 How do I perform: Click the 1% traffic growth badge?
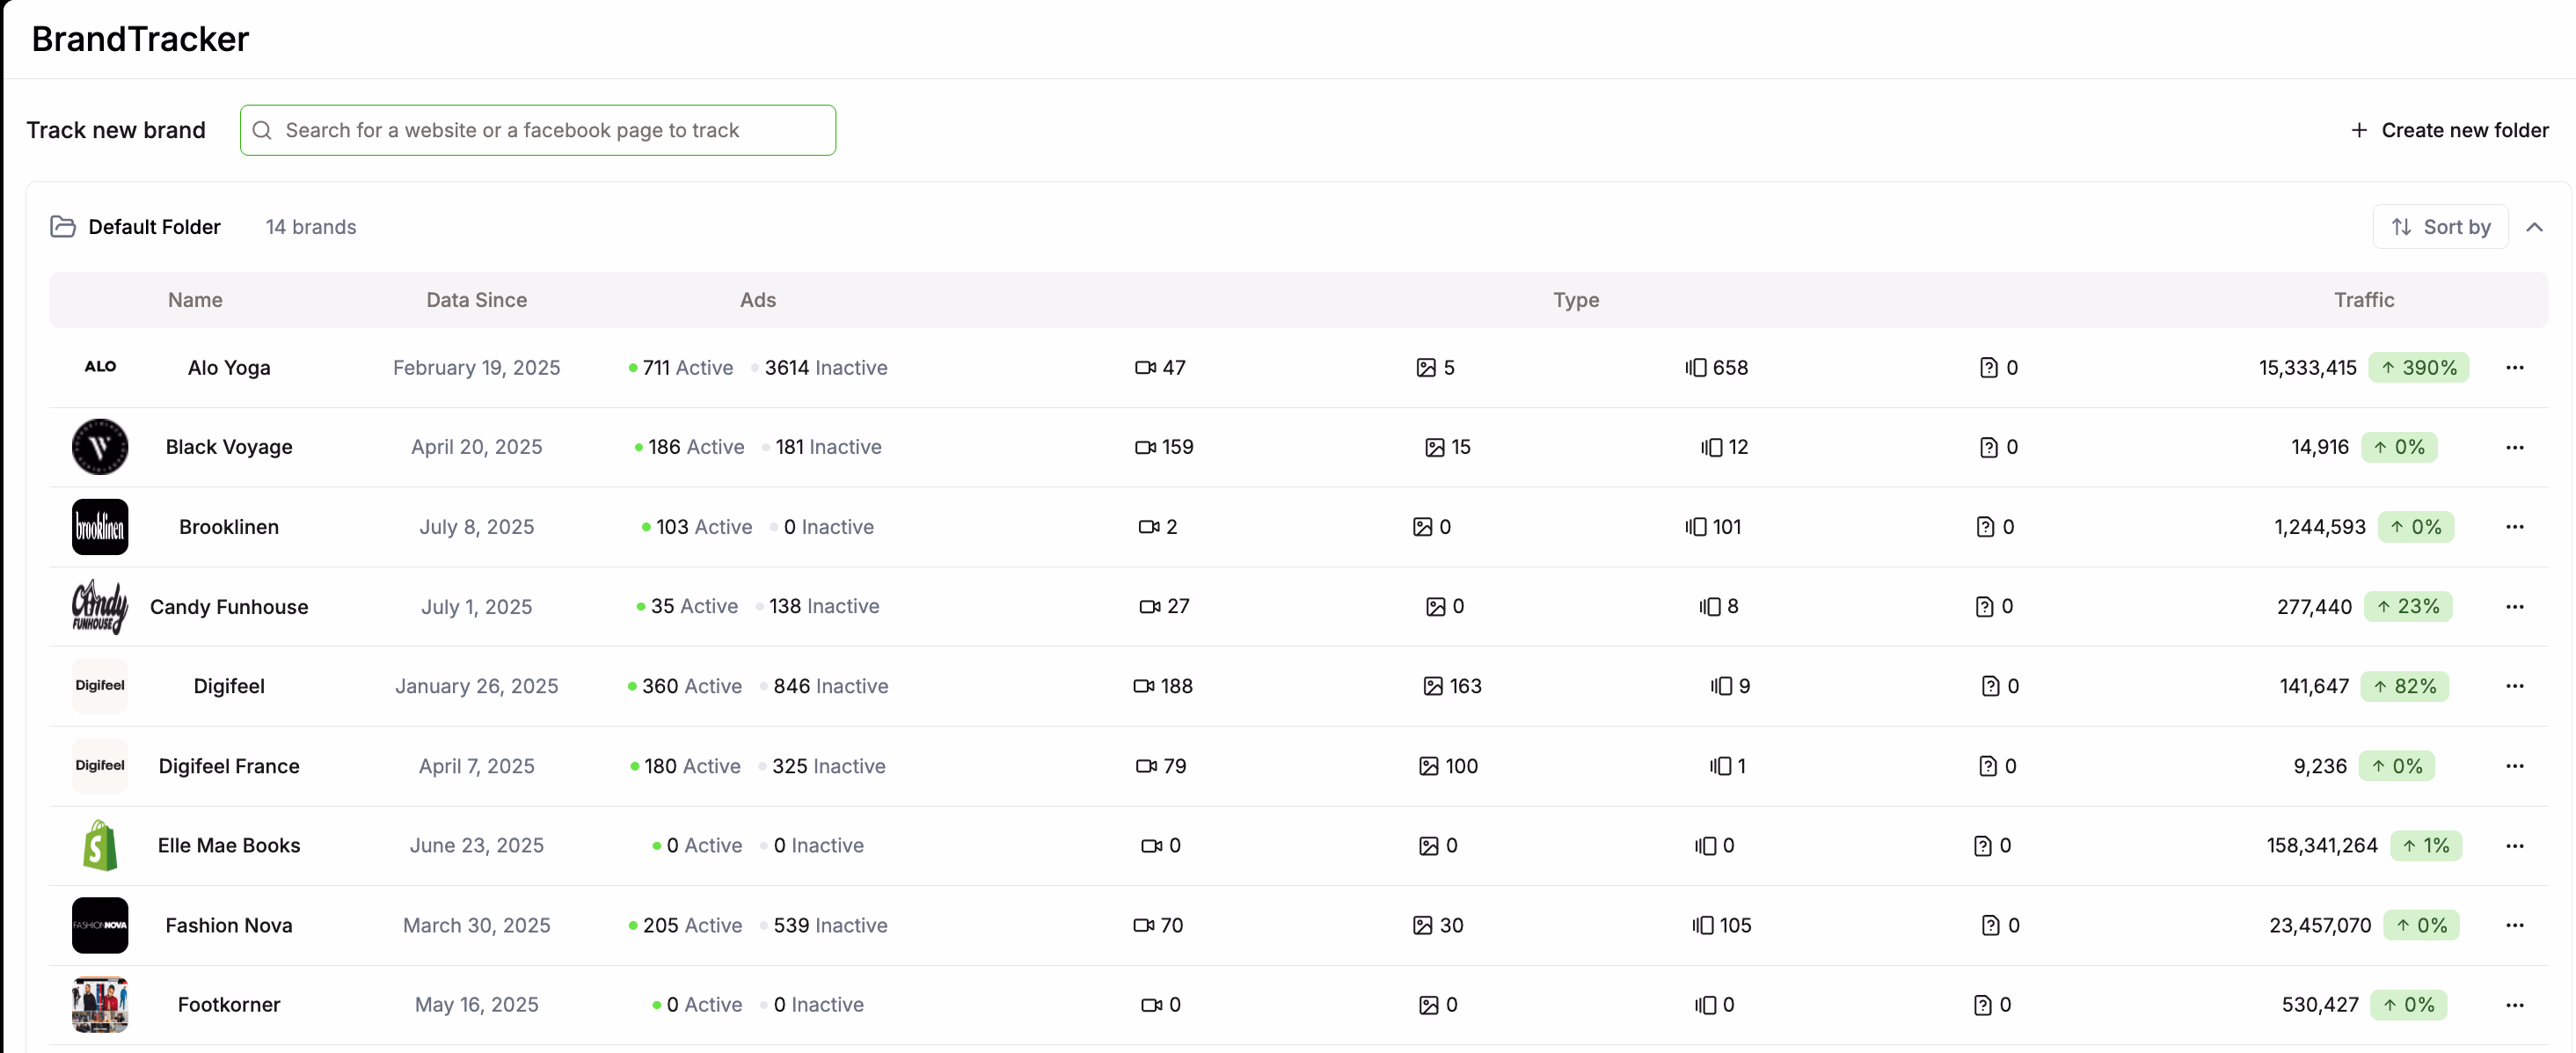point(2425,845)
